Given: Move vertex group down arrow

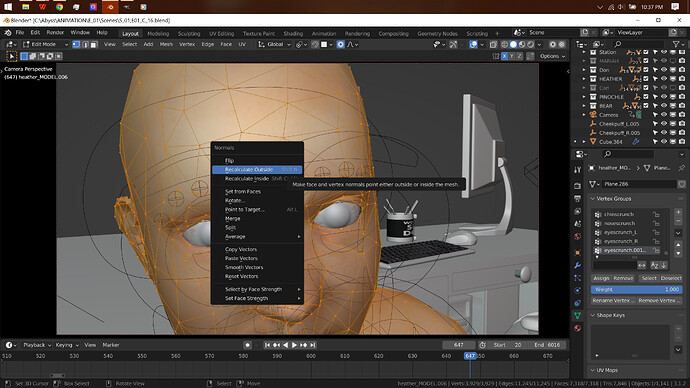Looking at the screenshot, I should [678, 253].
